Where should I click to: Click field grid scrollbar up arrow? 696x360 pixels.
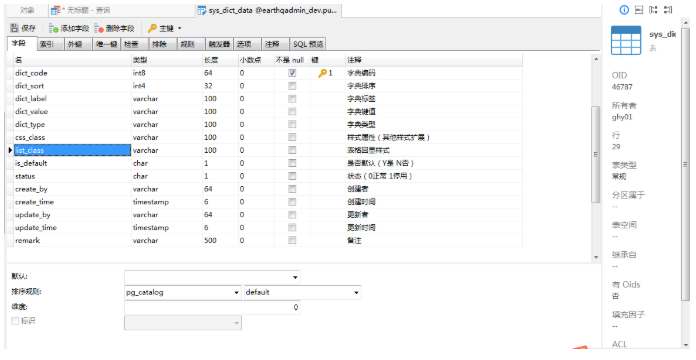point(596,59)
